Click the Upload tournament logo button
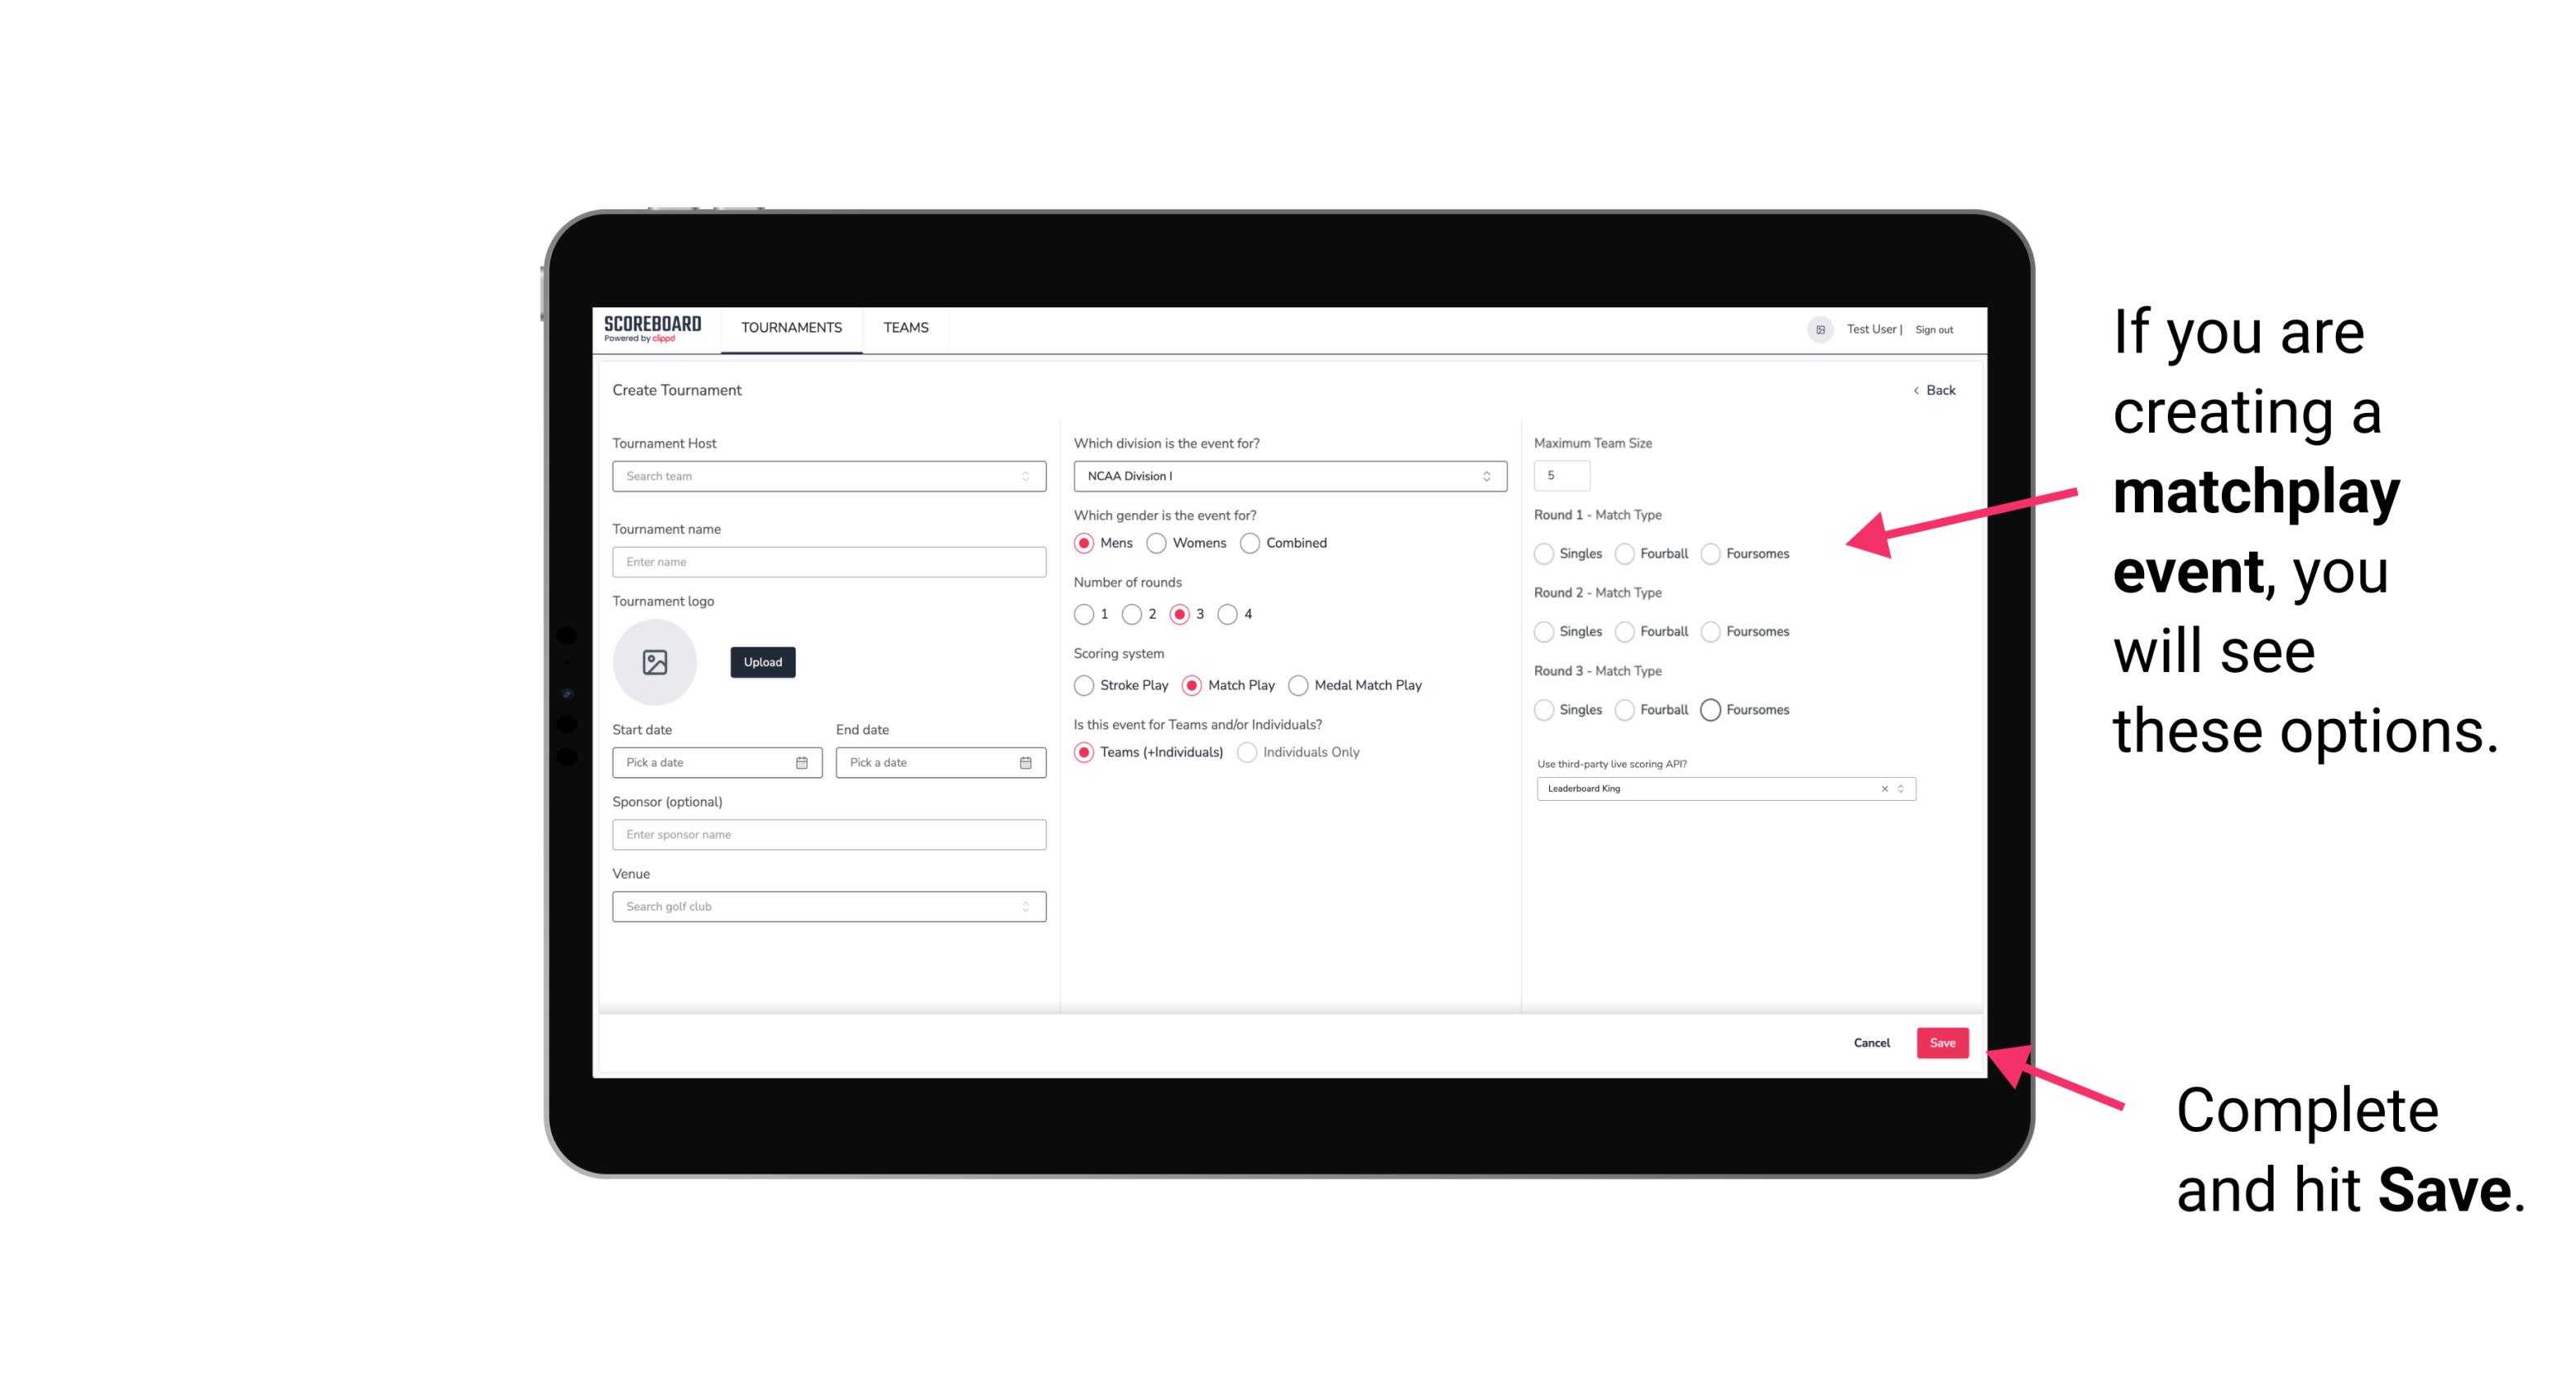 pos(762,662)
